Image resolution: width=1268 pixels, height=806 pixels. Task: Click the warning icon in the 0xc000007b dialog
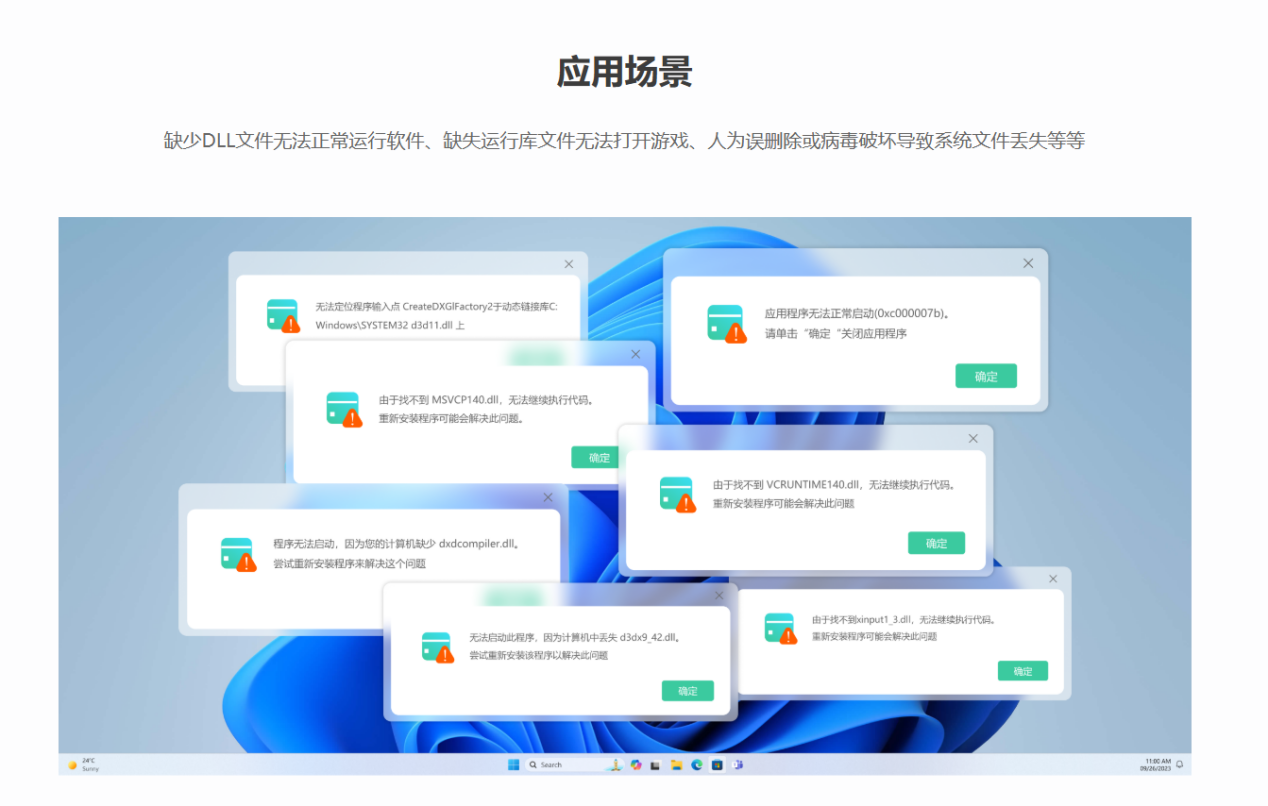click(x=727, y=324)
